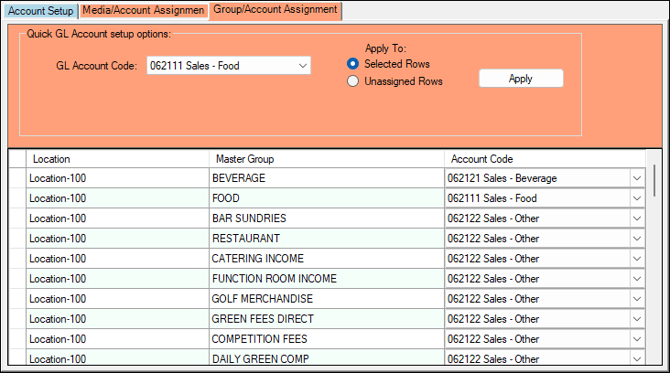Expand Account Code dropdown for DAILY GREEN COMP
The image size is (670, 373).
(x=637, y=358)
